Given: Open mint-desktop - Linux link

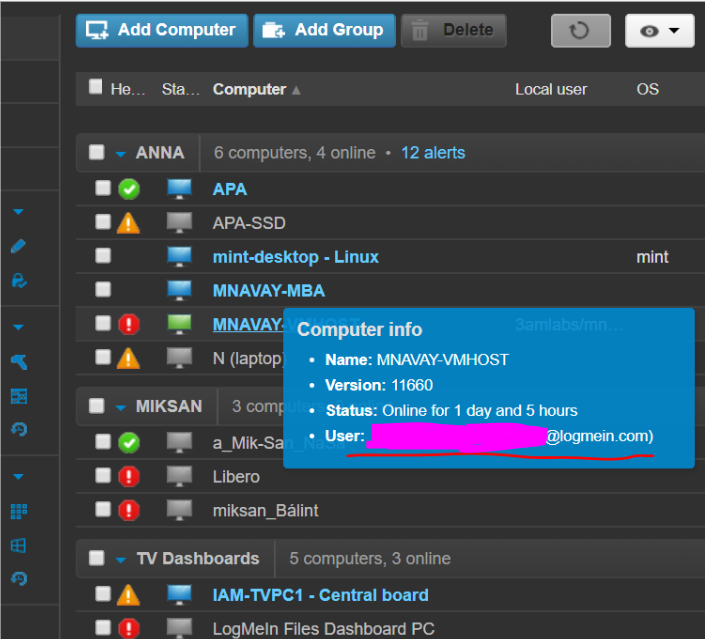Looking at the screenshot, I should point(295,257).
